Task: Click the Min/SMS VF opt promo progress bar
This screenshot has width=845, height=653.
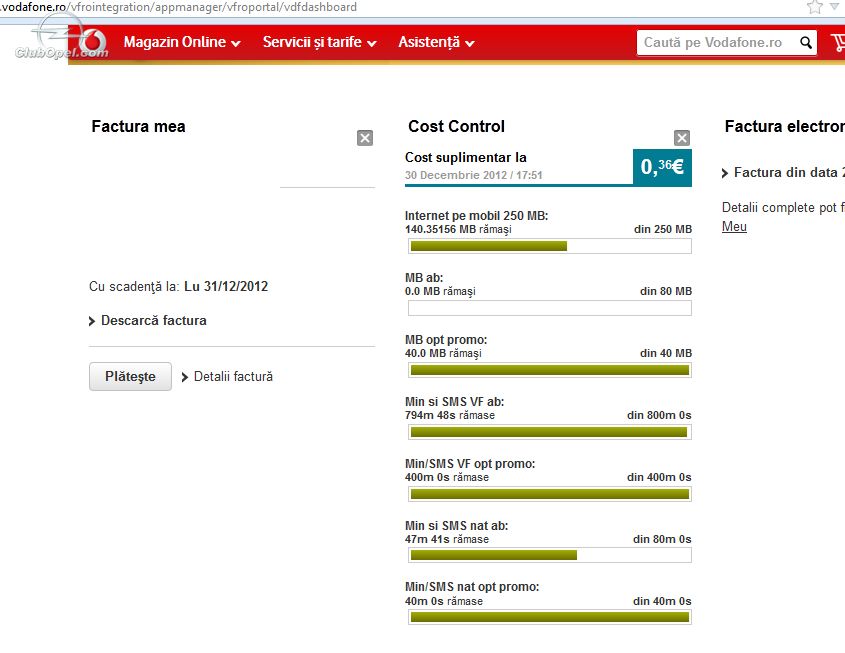Action: (x=550, y=494)
